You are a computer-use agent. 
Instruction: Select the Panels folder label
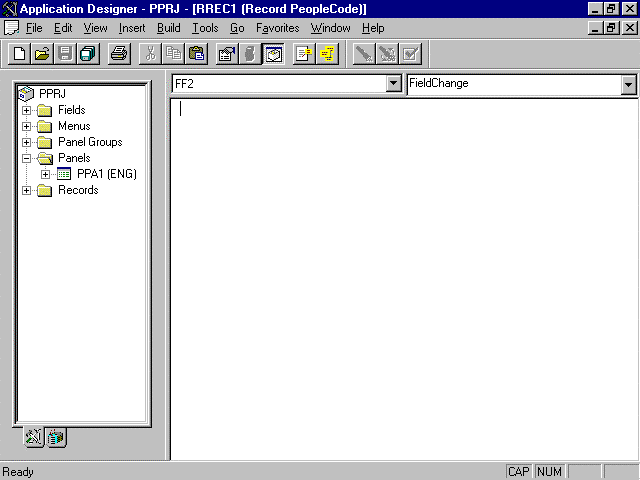coord(74,158)
